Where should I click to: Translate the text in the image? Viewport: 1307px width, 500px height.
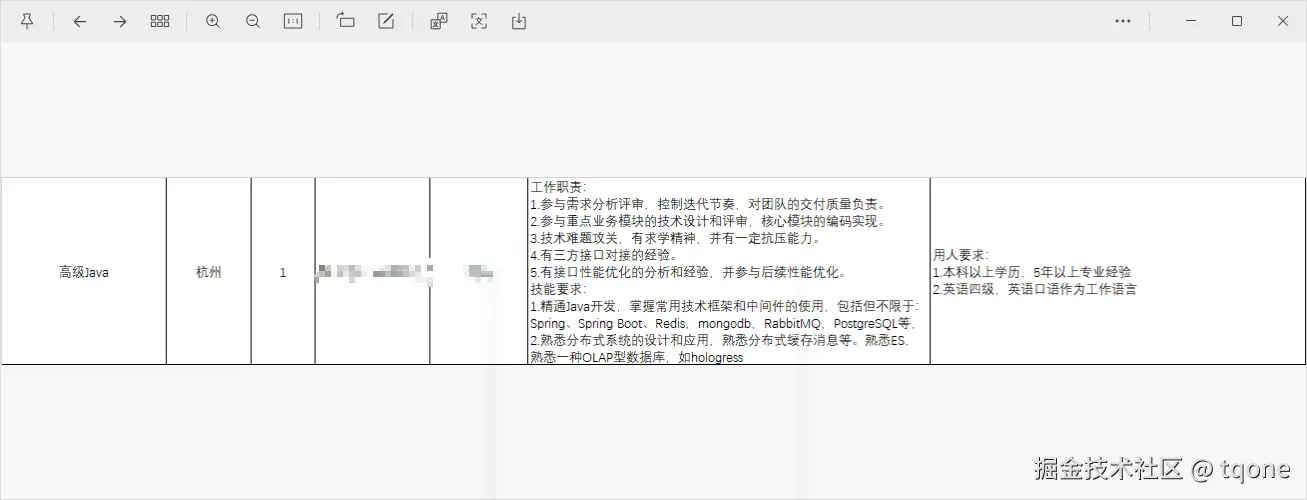439,21
